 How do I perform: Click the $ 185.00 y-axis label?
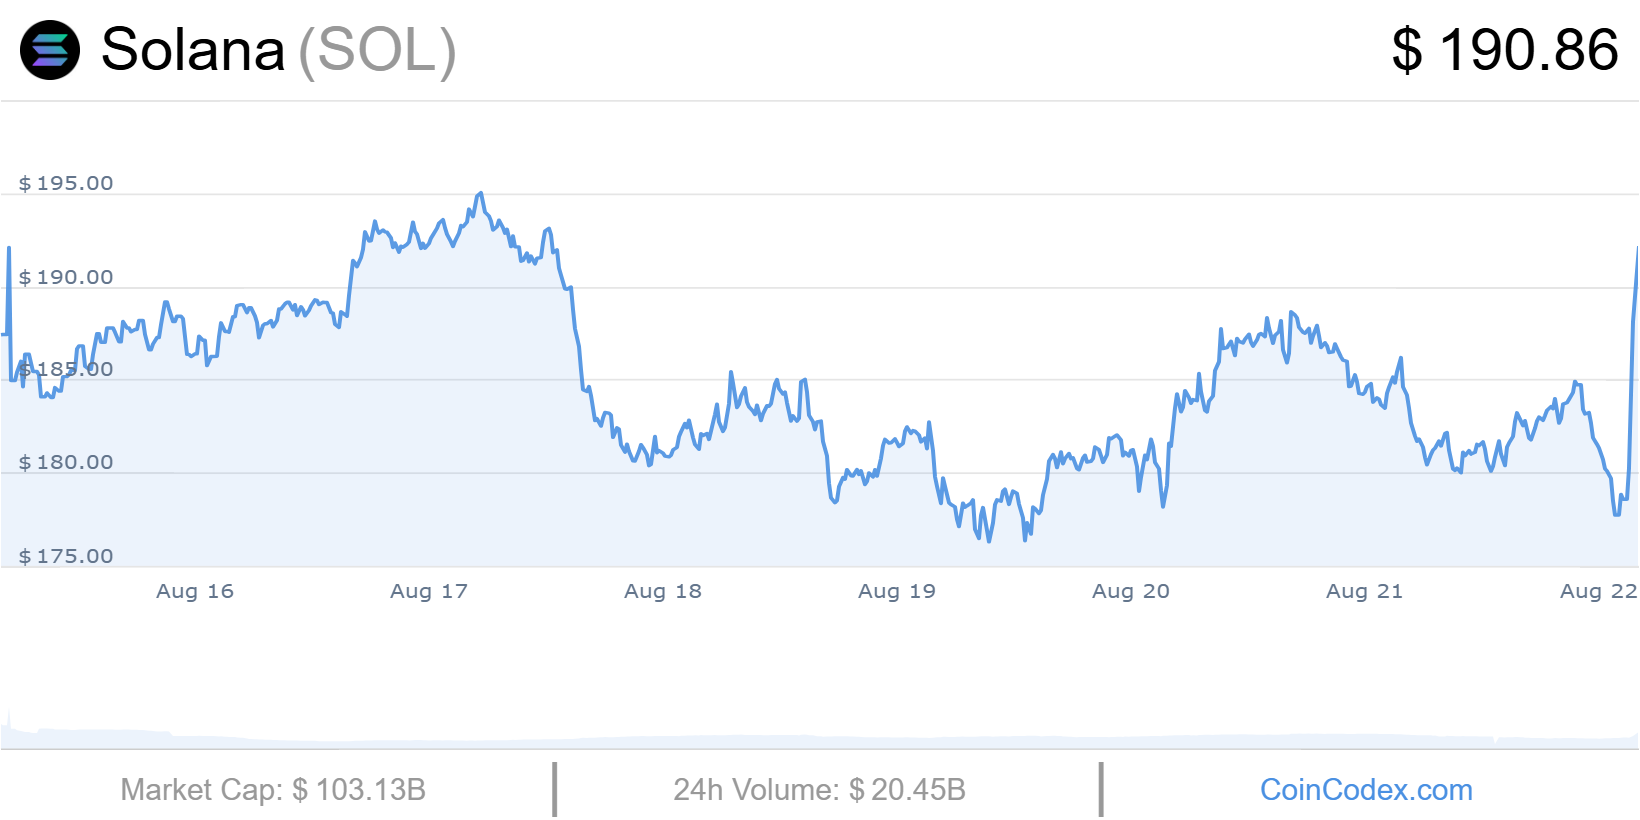click(66, 370)
